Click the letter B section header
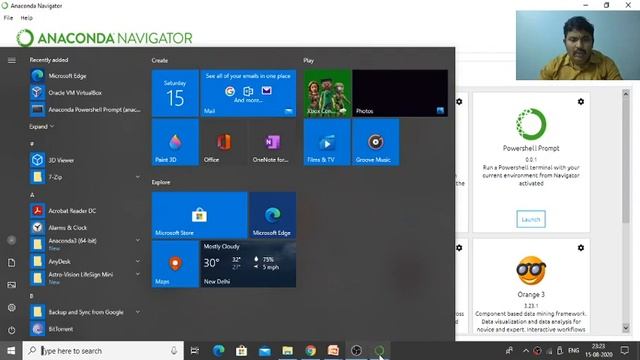This screenshot has height=360, width=640. click(x=32, y=296)
